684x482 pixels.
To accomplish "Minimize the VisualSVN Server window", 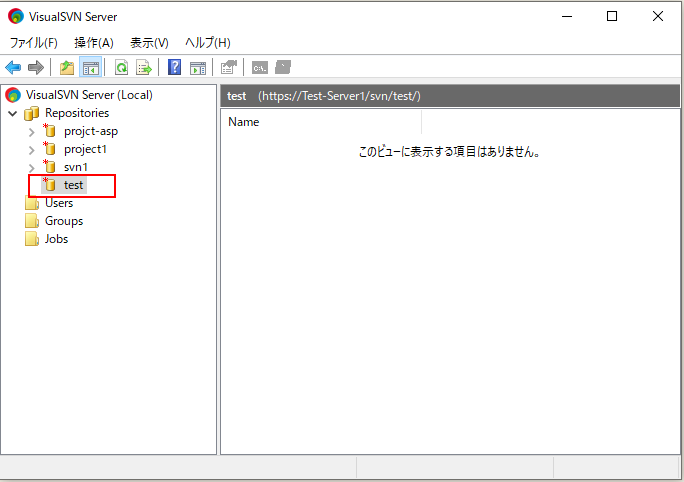I will click(567, 17).
